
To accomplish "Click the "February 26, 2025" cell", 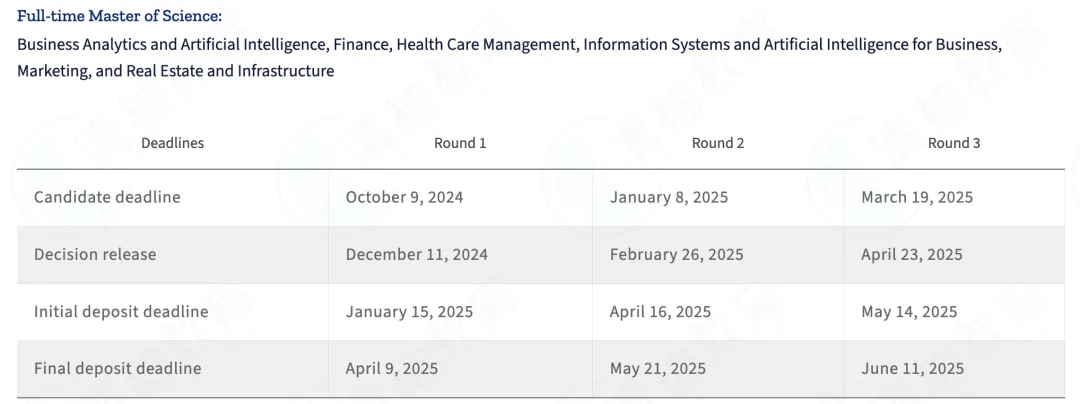I will tap(677, 254).
